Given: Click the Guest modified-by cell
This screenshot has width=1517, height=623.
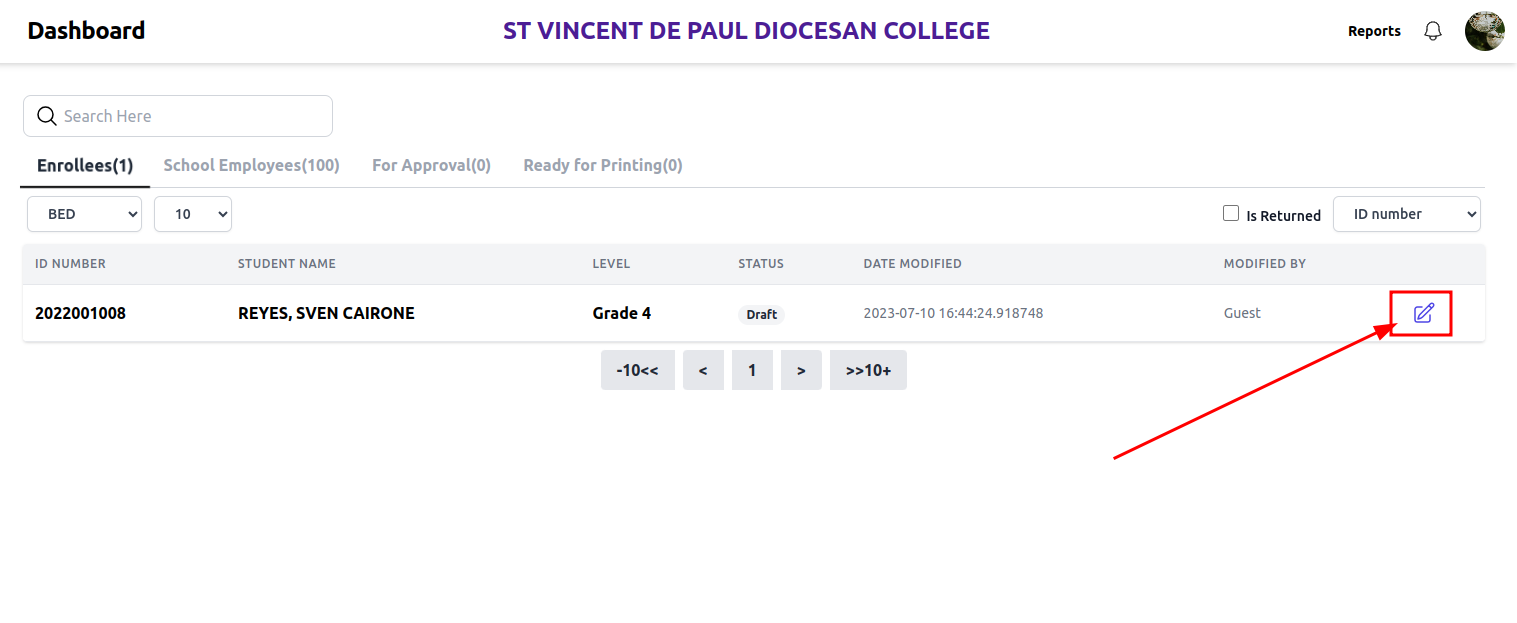Looking at the screenshot, I should [x=1242, y=313].
